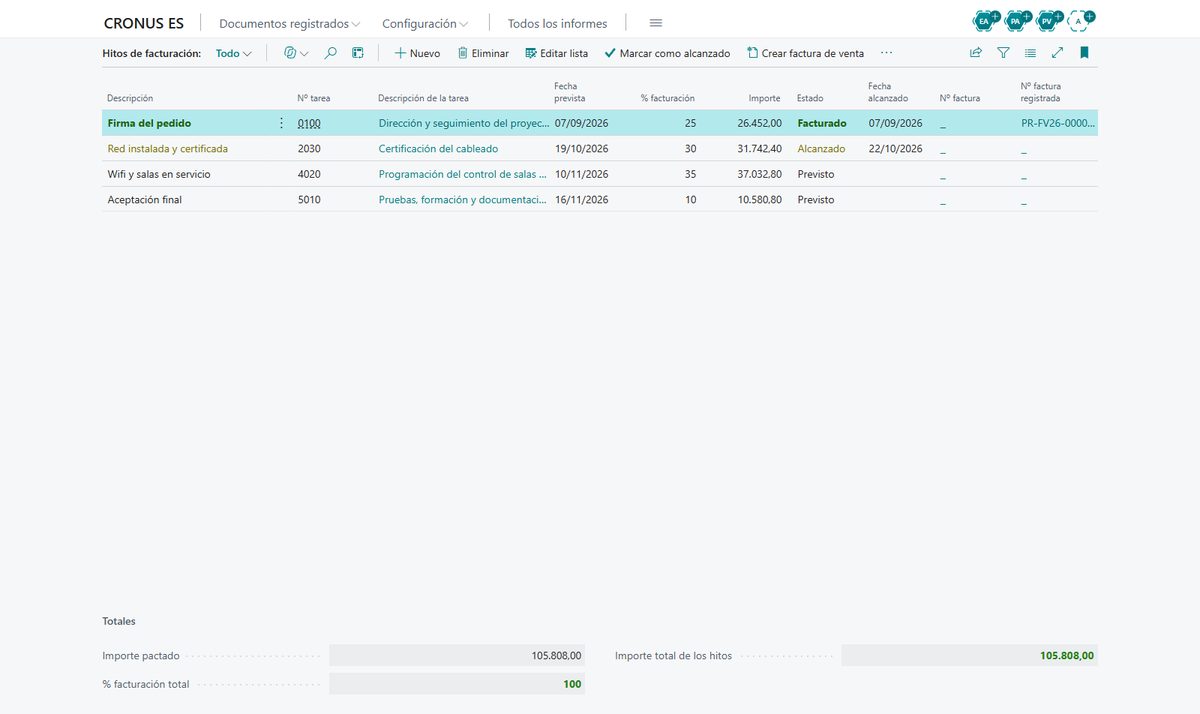Change the list layout view icon

(1030, 53)
